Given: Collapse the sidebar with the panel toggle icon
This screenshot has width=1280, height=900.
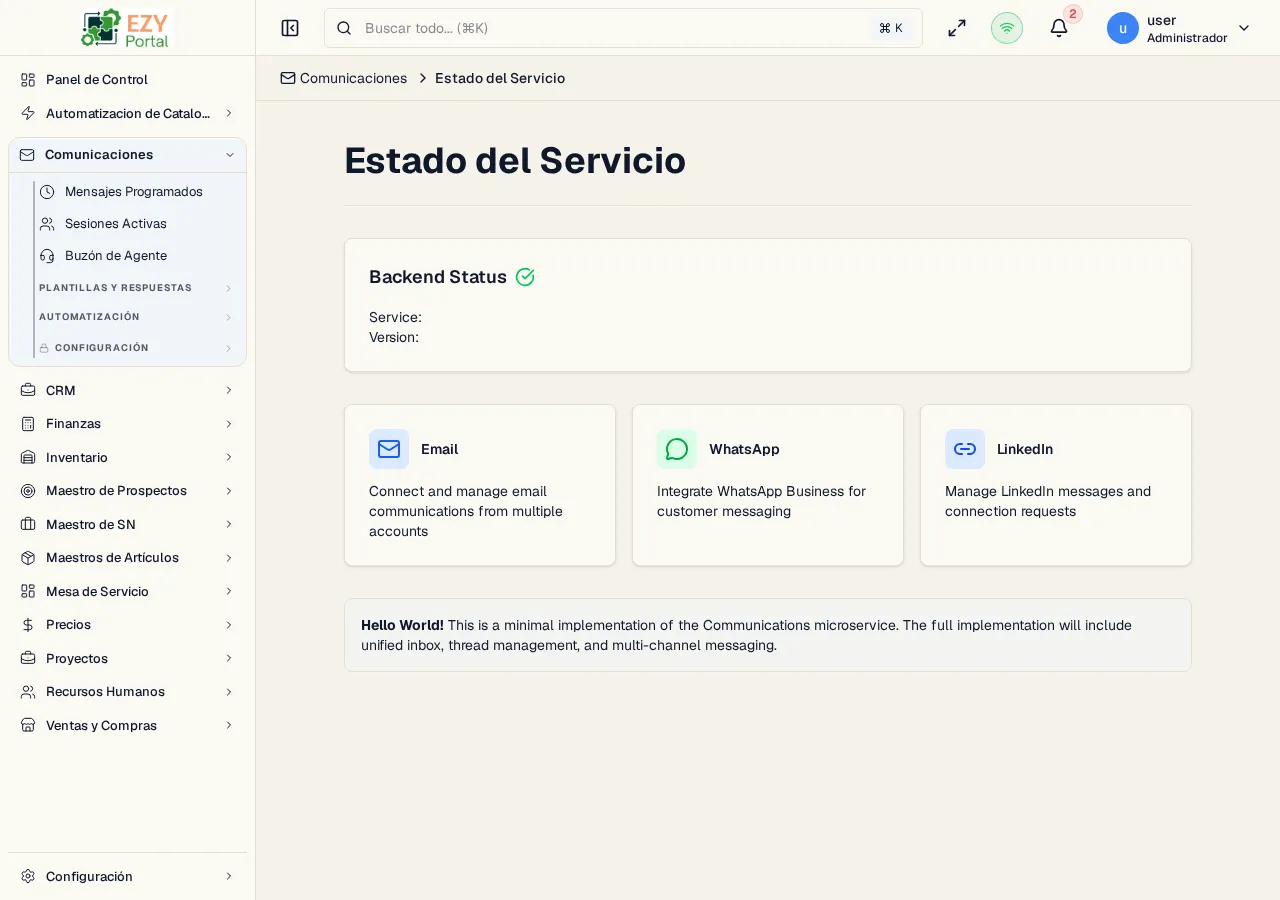Looking at the screenshot, I should pyautogui.click(x=290, y=28).
